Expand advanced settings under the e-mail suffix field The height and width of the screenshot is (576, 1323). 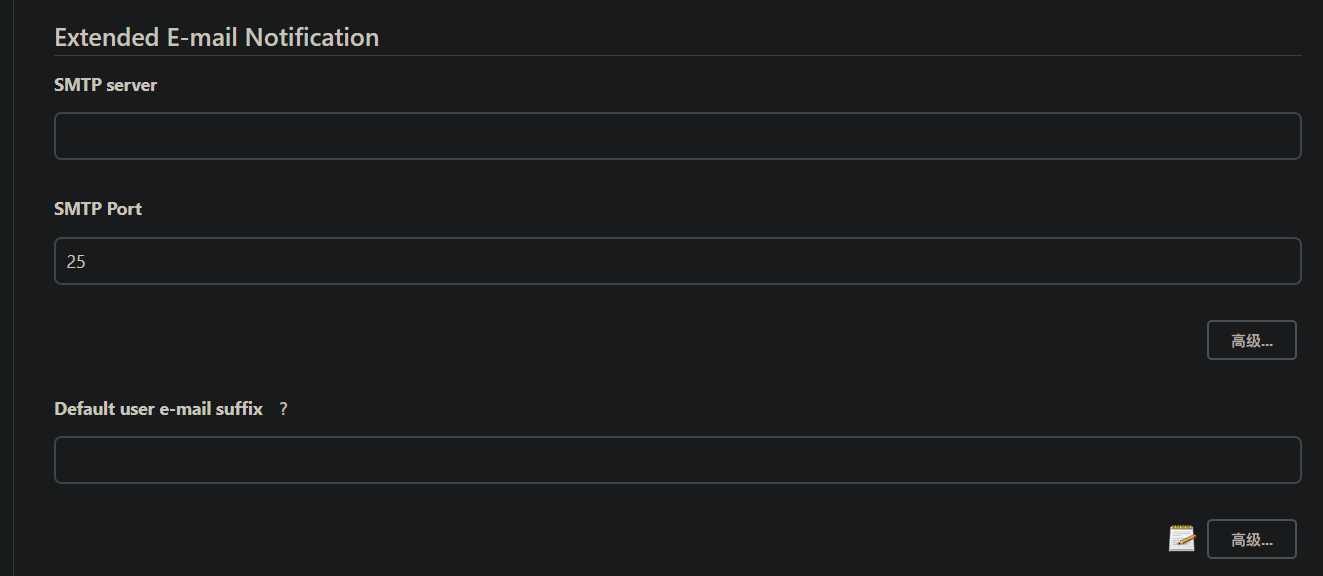pyautogui.click(x=1251, y=539)
